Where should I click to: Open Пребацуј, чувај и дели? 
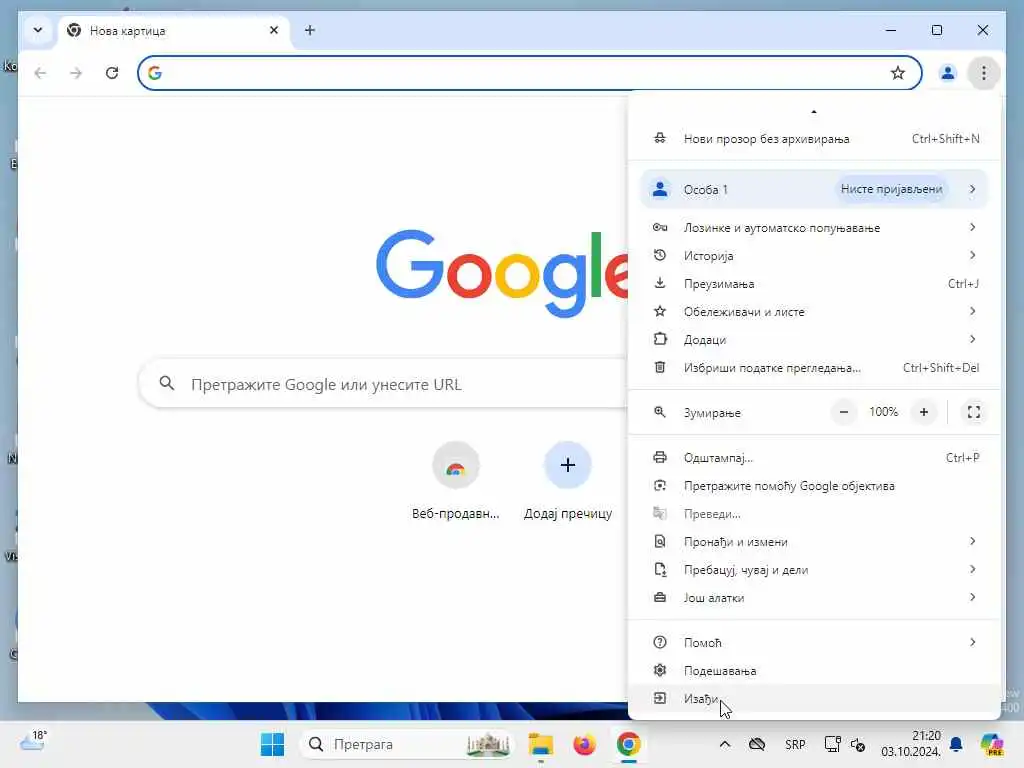[x=814, y=569]
